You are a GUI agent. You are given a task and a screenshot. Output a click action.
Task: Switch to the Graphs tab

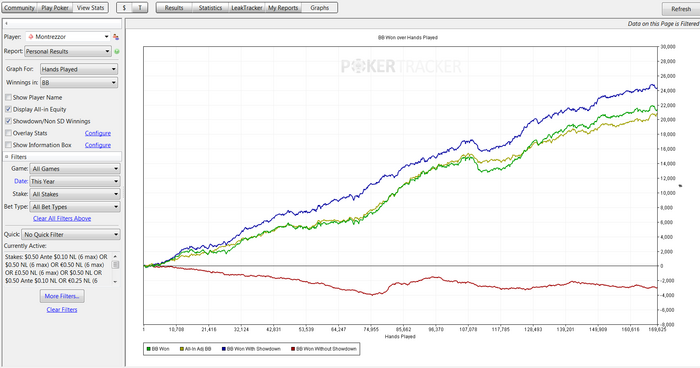click(x=320, y=8)
